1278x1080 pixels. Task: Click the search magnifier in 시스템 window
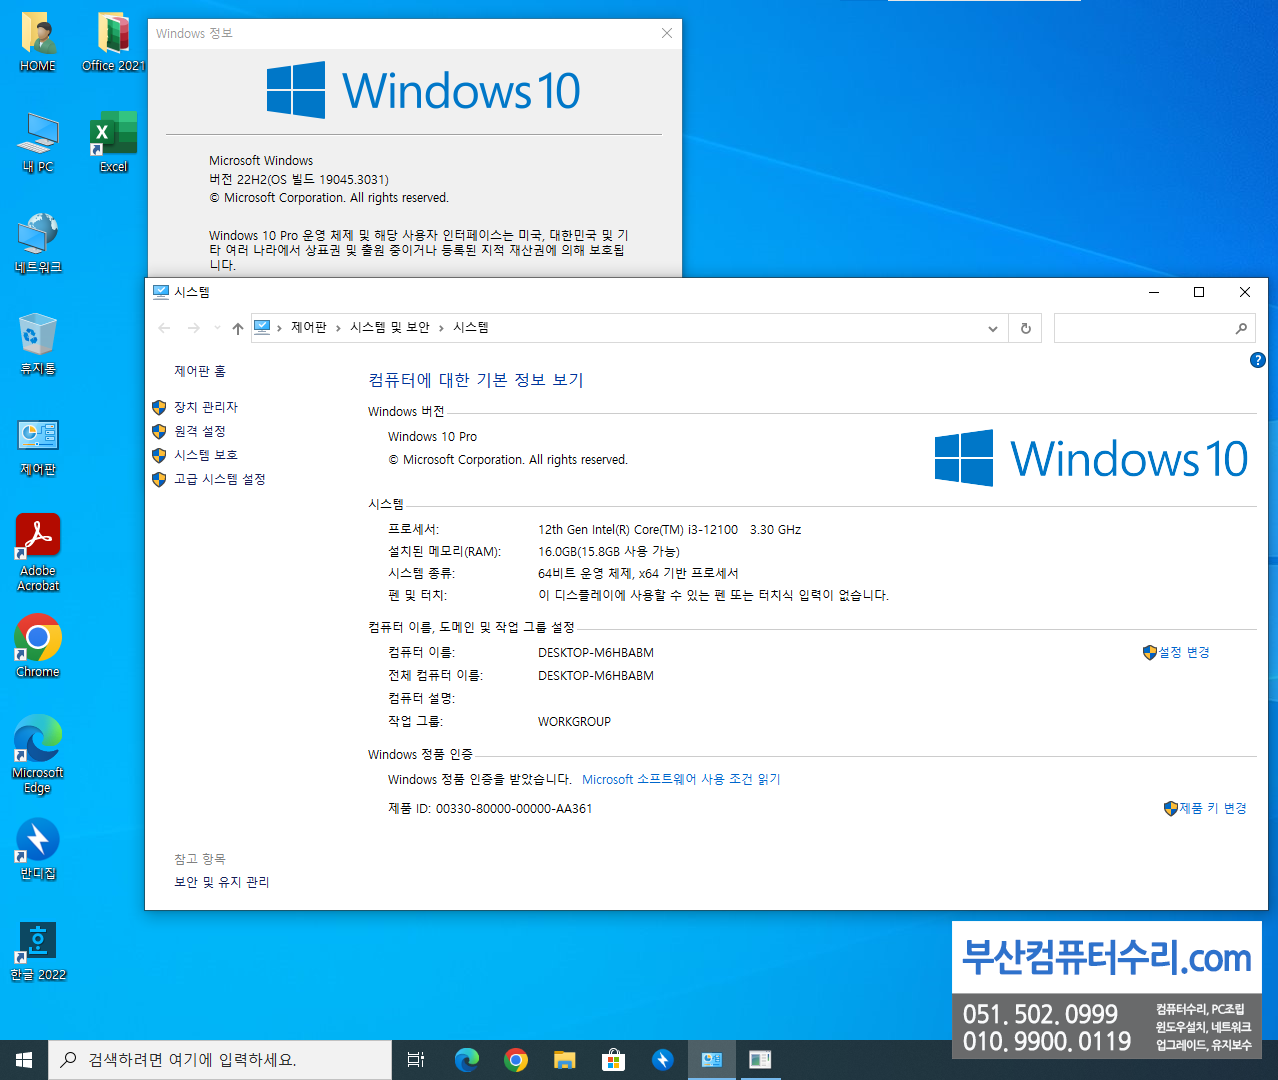tap(1241, 328)
